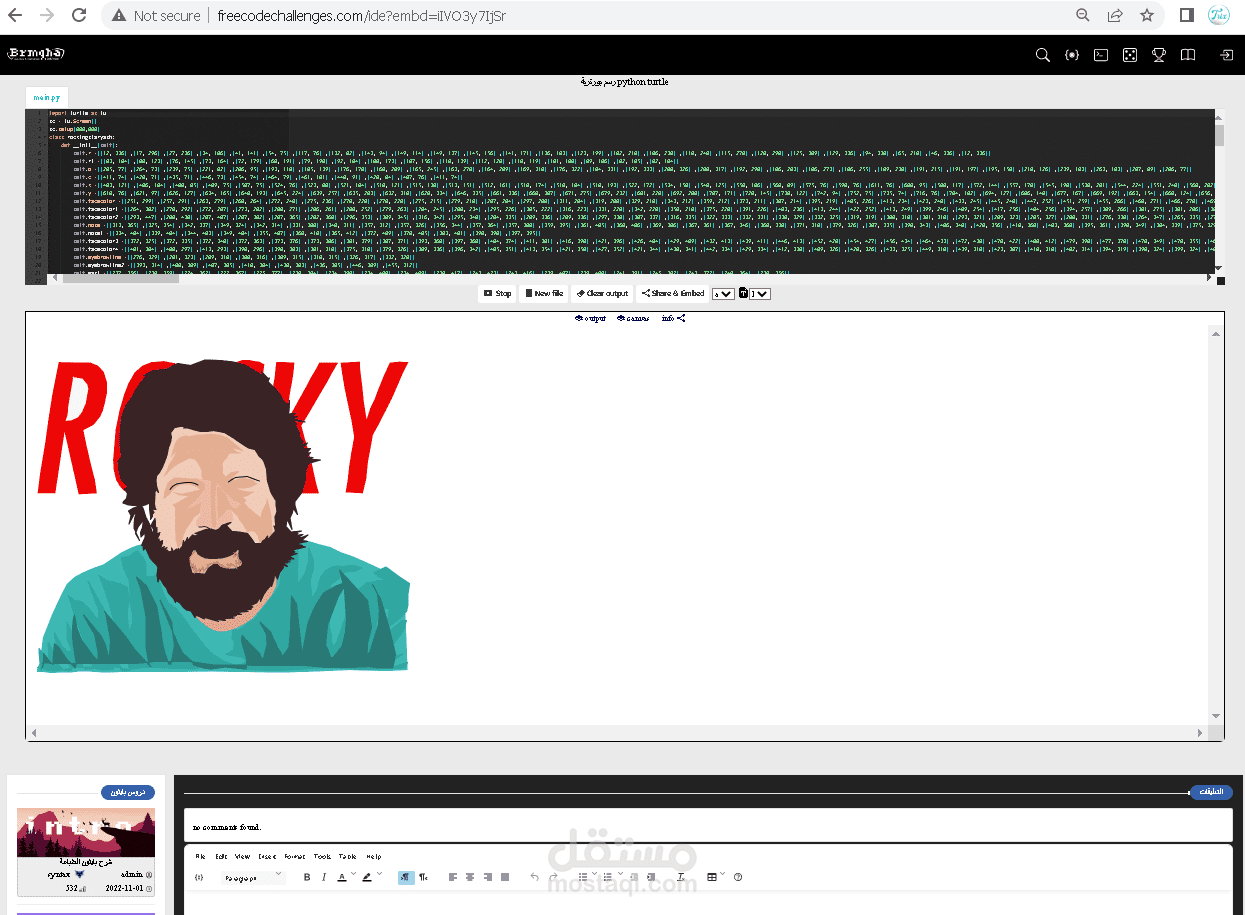The width and height of the screenshot is (1245, 915).
Task: Expand the highlight color dropdown arrow
Action: 380,874
